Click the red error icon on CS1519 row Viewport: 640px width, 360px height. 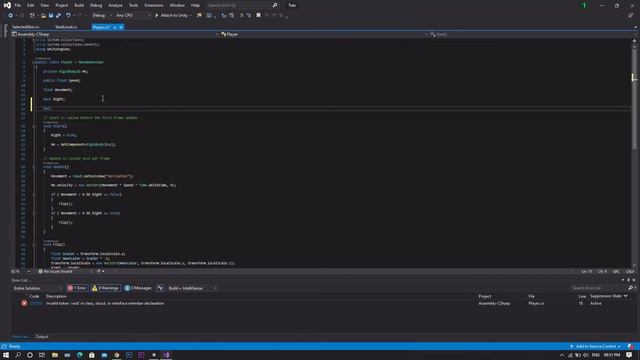click(x=24, y=303)
